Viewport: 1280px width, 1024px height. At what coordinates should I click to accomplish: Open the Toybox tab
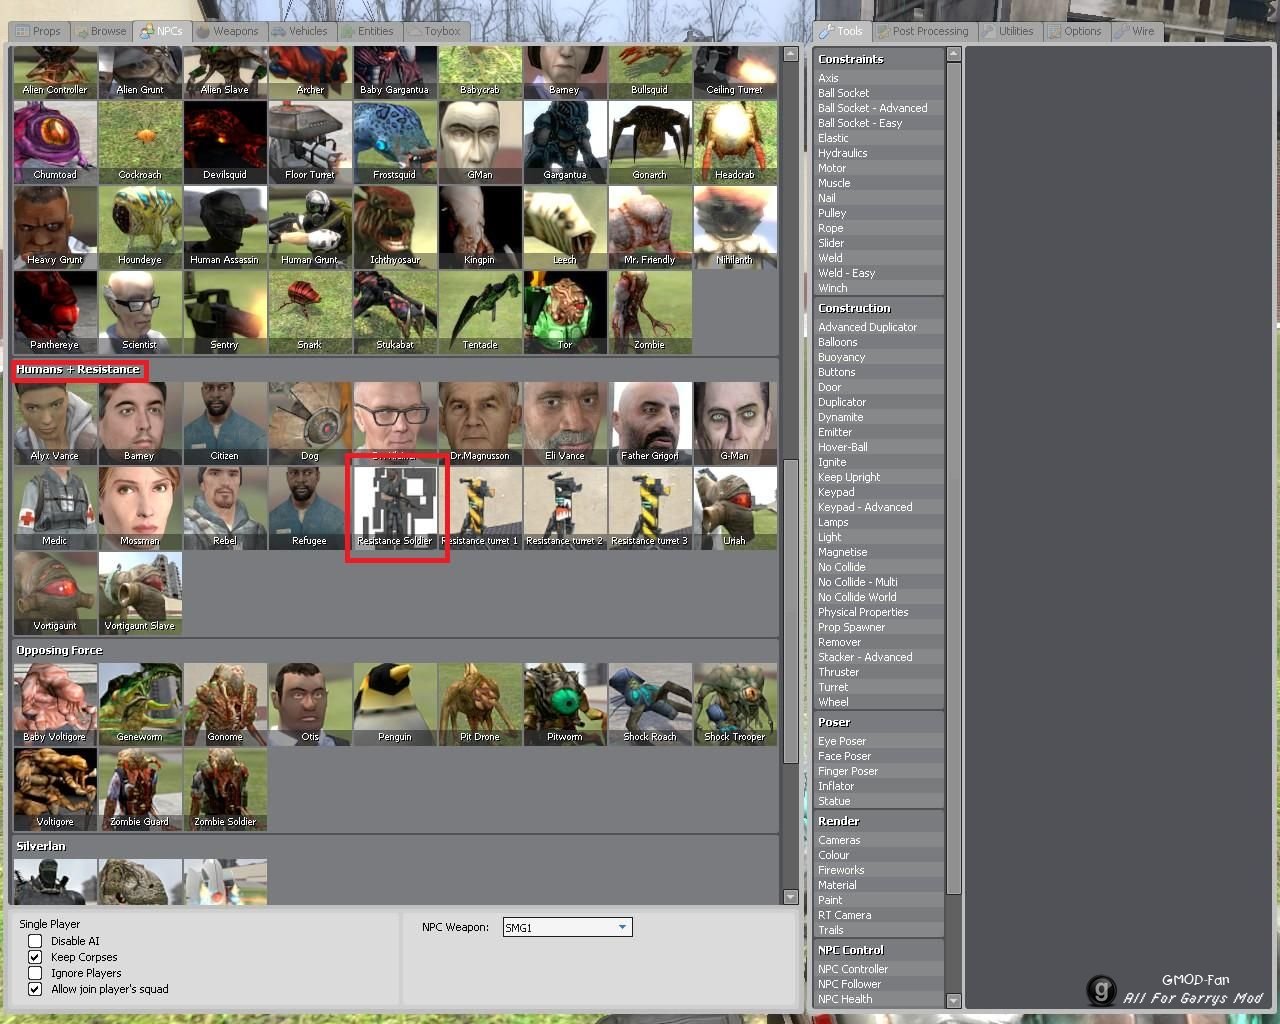click(x=435, y=31)
